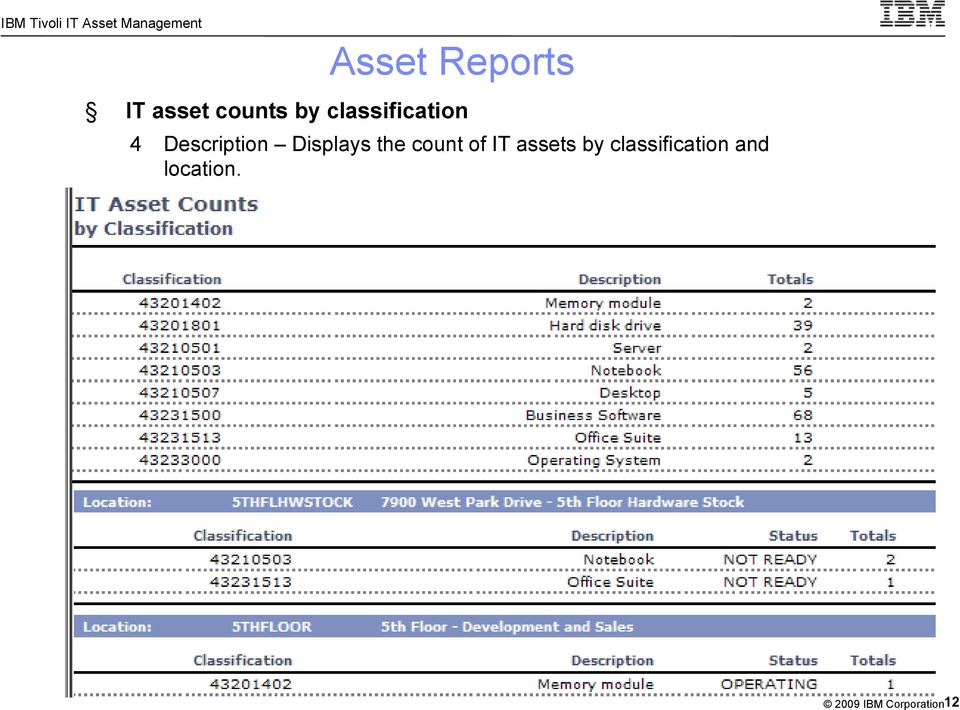Click 'Memory module' description in top table
Screen dimensions: 960x710
click(x=603, y=303)
